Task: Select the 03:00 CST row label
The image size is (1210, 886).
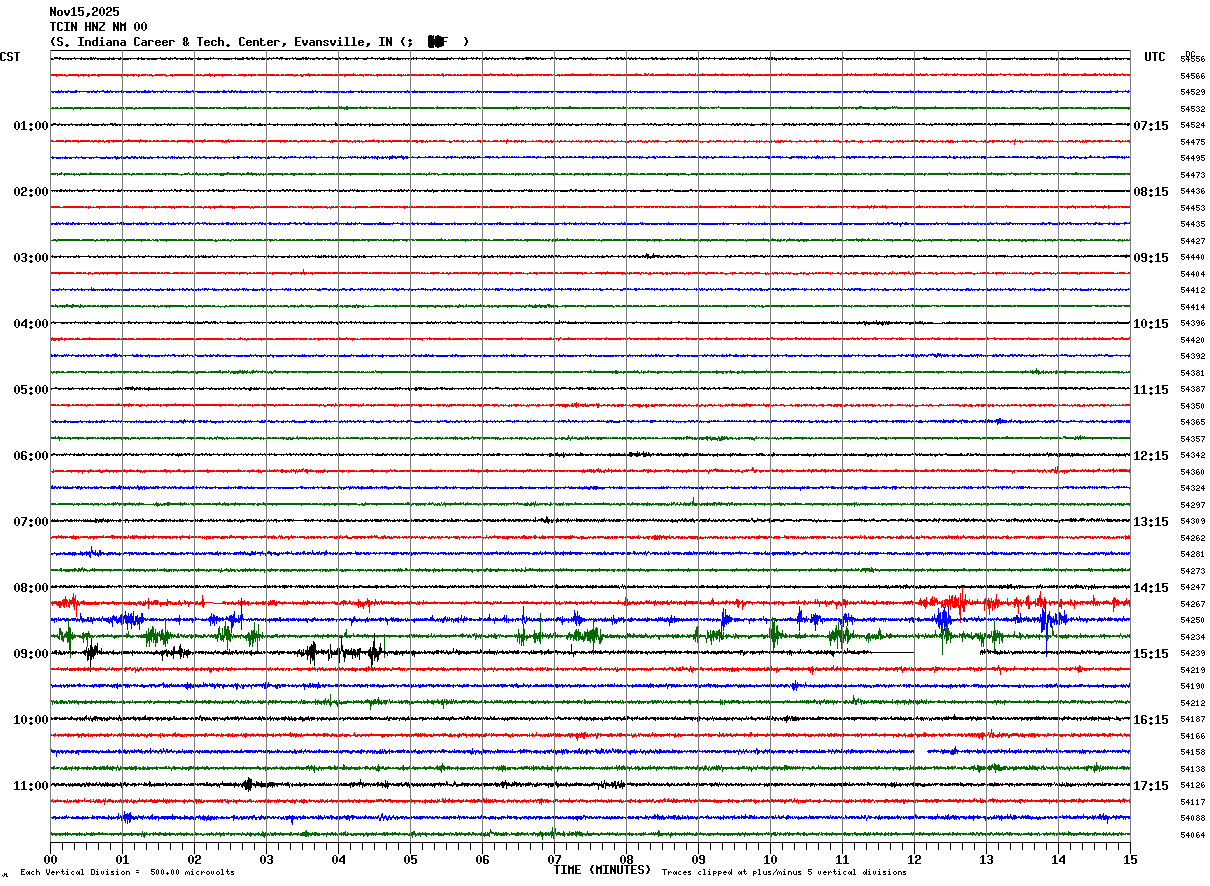Action: coord(30,258)
